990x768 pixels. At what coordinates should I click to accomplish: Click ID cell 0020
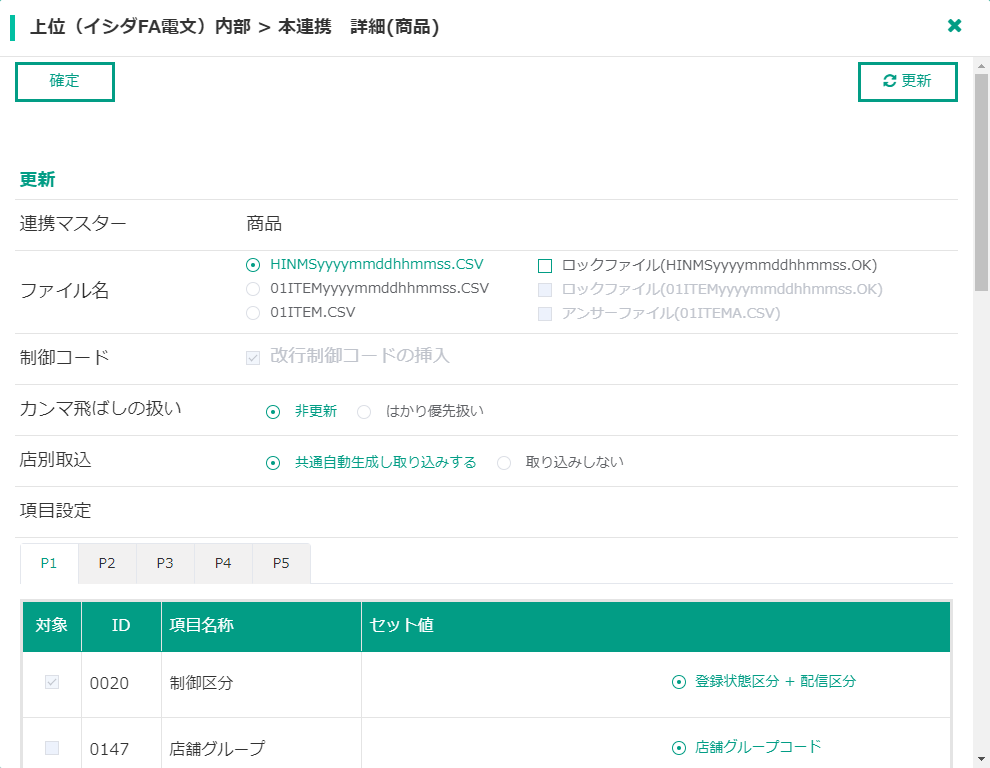[121, 683]
